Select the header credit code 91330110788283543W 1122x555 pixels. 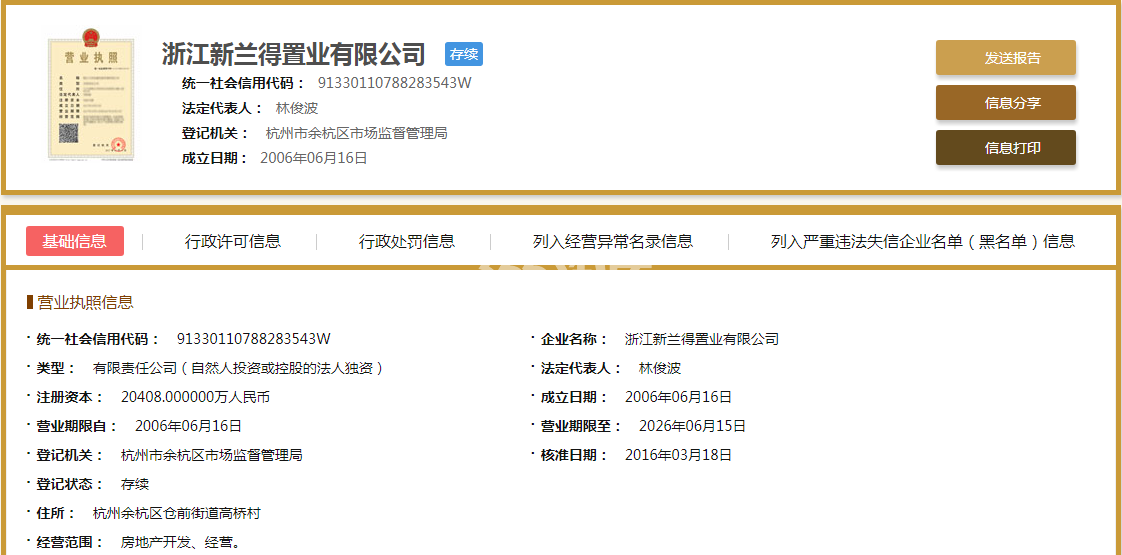coord(394,83)
